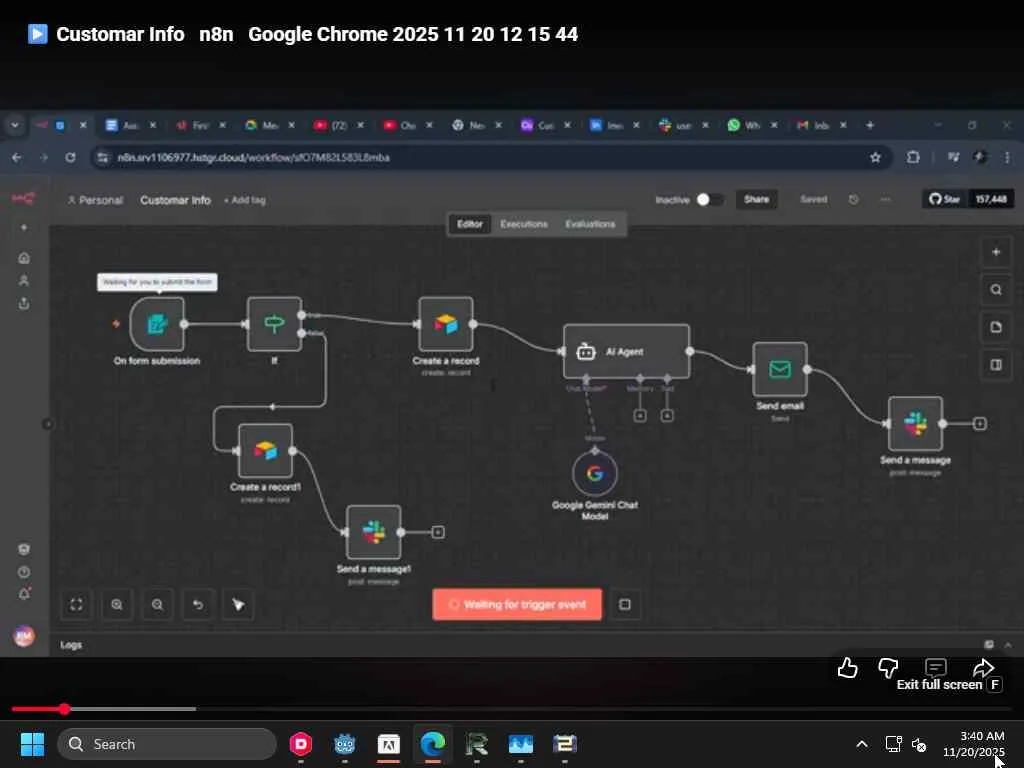Open the user profile avatar in sidebar
The image size is (1024, 768).
(x=24, y=636)
